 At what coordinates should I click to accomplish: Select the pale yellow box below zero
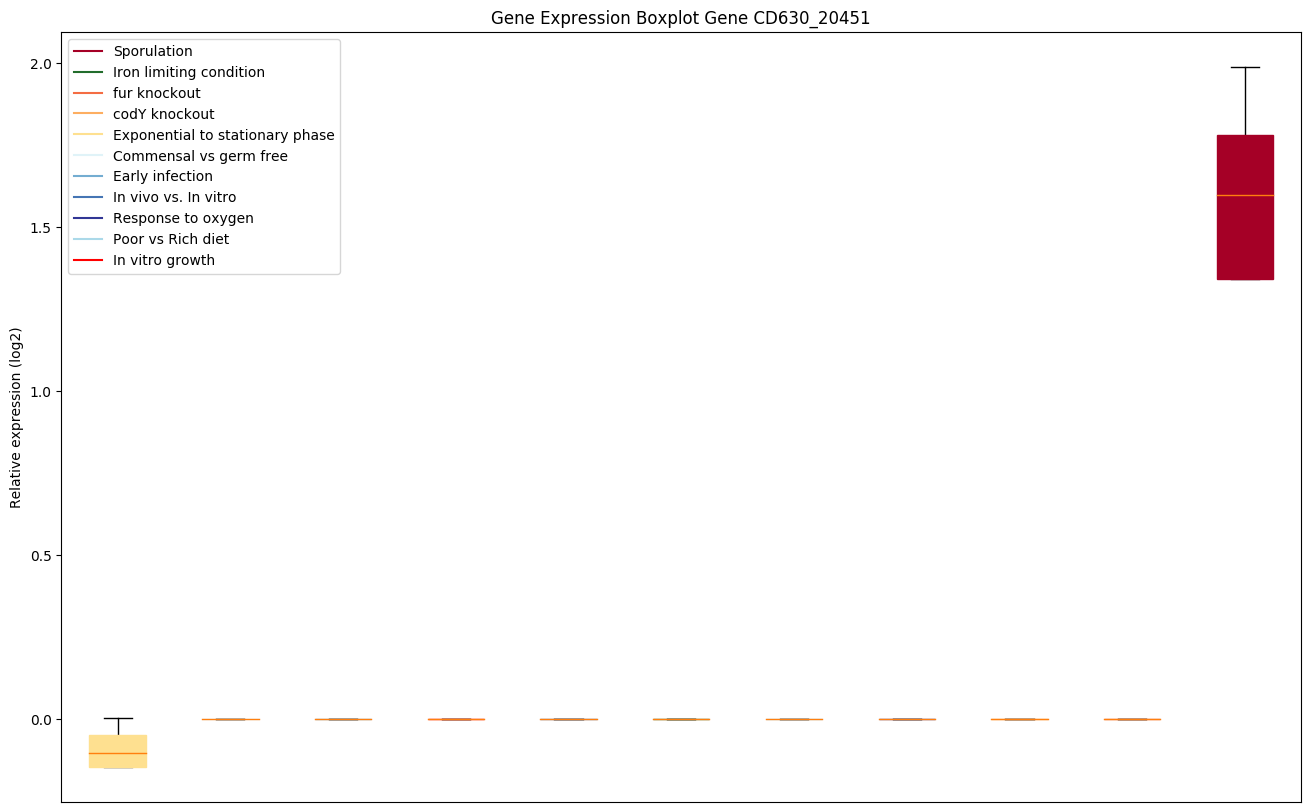[118, 751]
